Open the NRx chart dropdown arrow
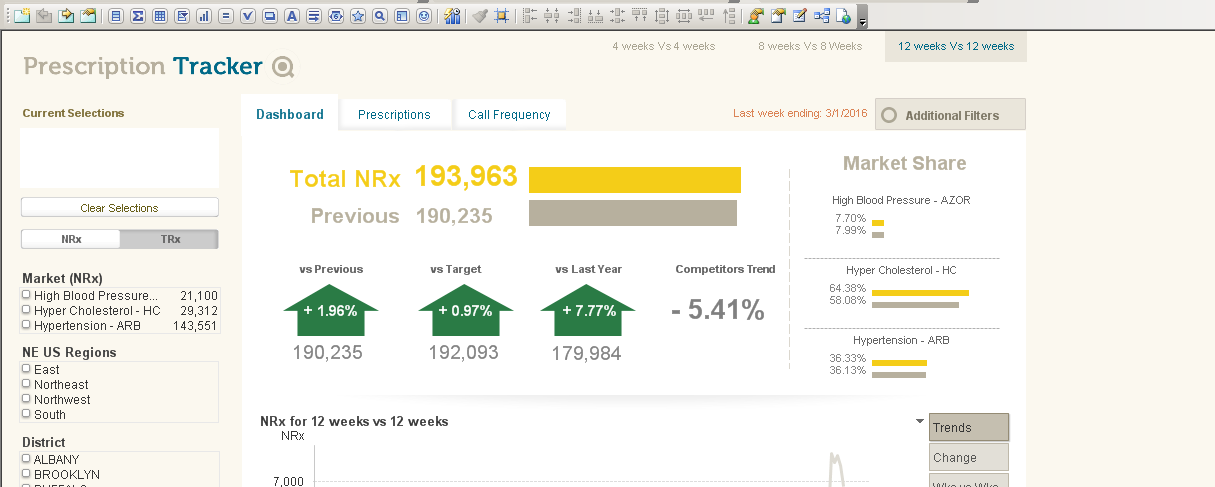 coord(919,421)
